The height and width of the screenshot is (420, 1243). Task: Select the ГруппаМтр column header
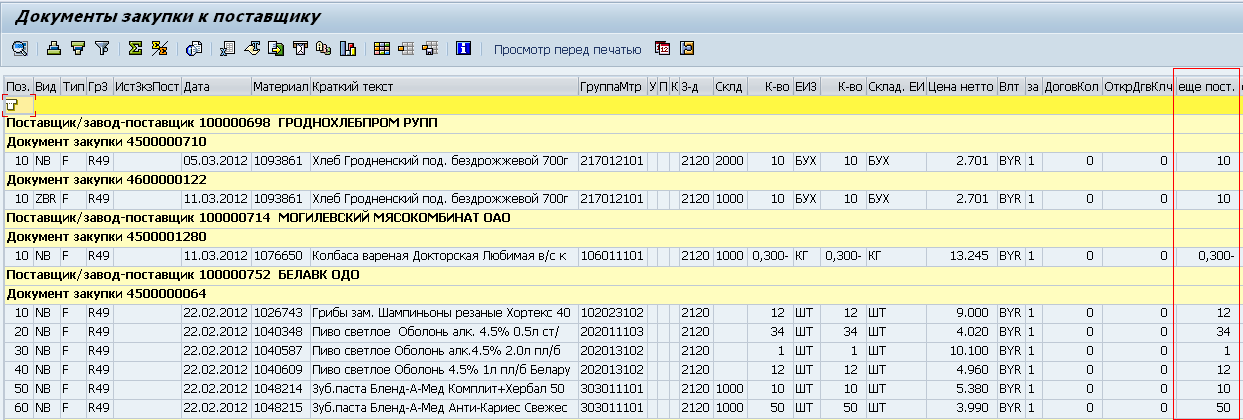click(x=611, y=87)
